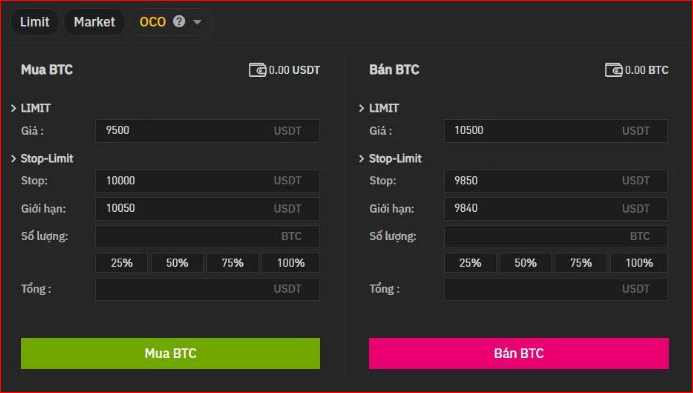Select the OCO order tab

click(x=152, y=22)
